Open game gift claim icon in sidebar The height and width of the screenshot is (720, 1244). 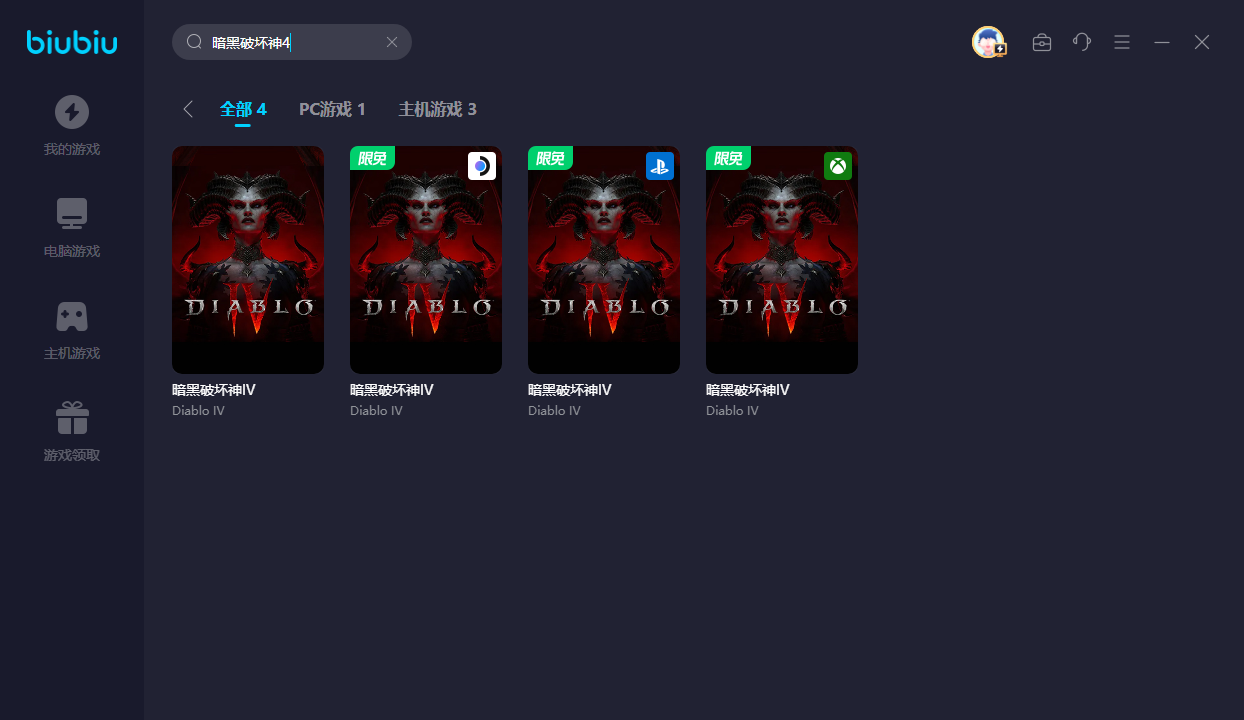pyautogui.click(x=71, y=418)
